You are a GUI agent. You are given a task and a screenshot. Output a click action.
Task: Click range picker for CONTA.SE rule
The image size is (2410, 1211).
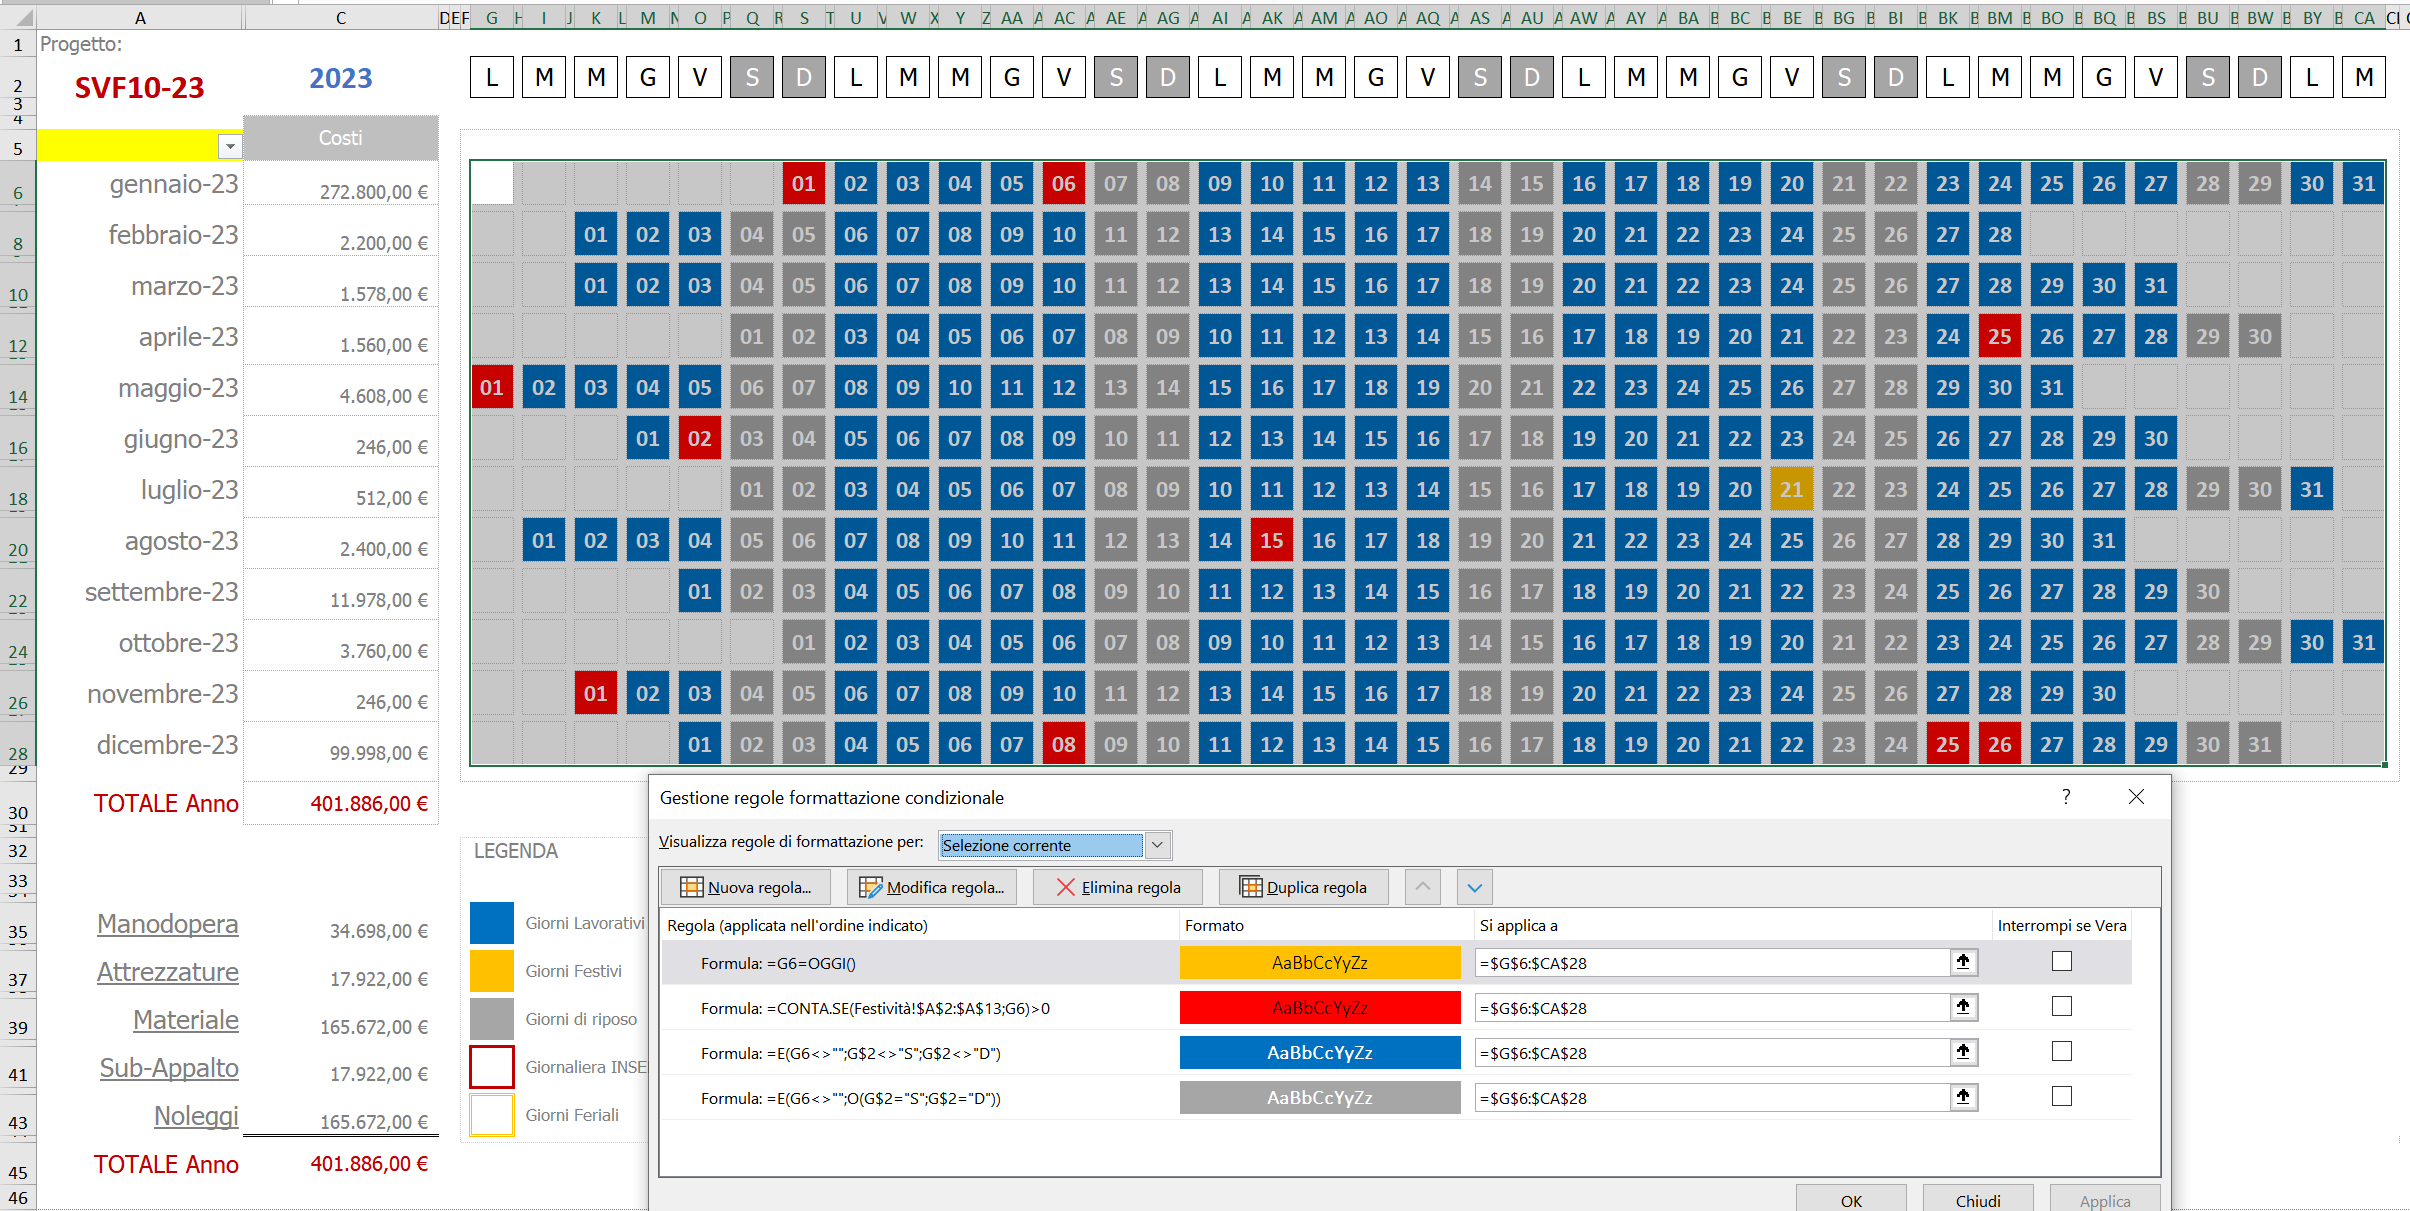click(1963, 1007)
